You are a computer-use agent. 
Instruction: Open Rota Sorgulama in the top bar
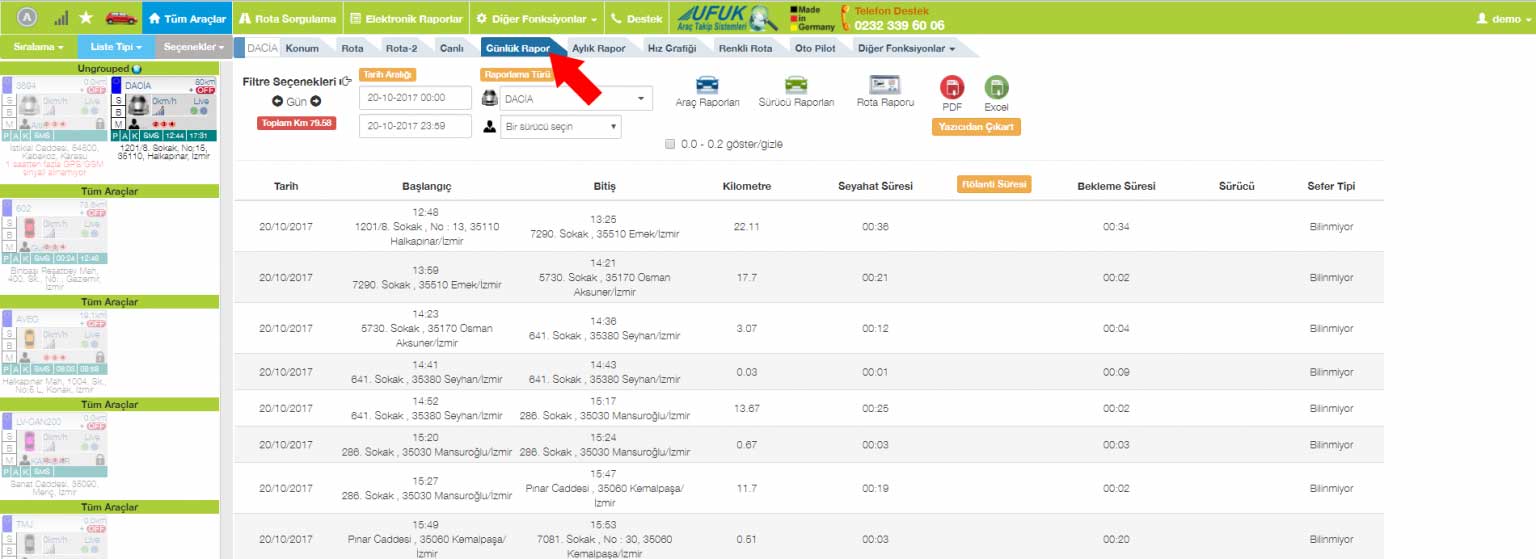[x=287, y=18]
